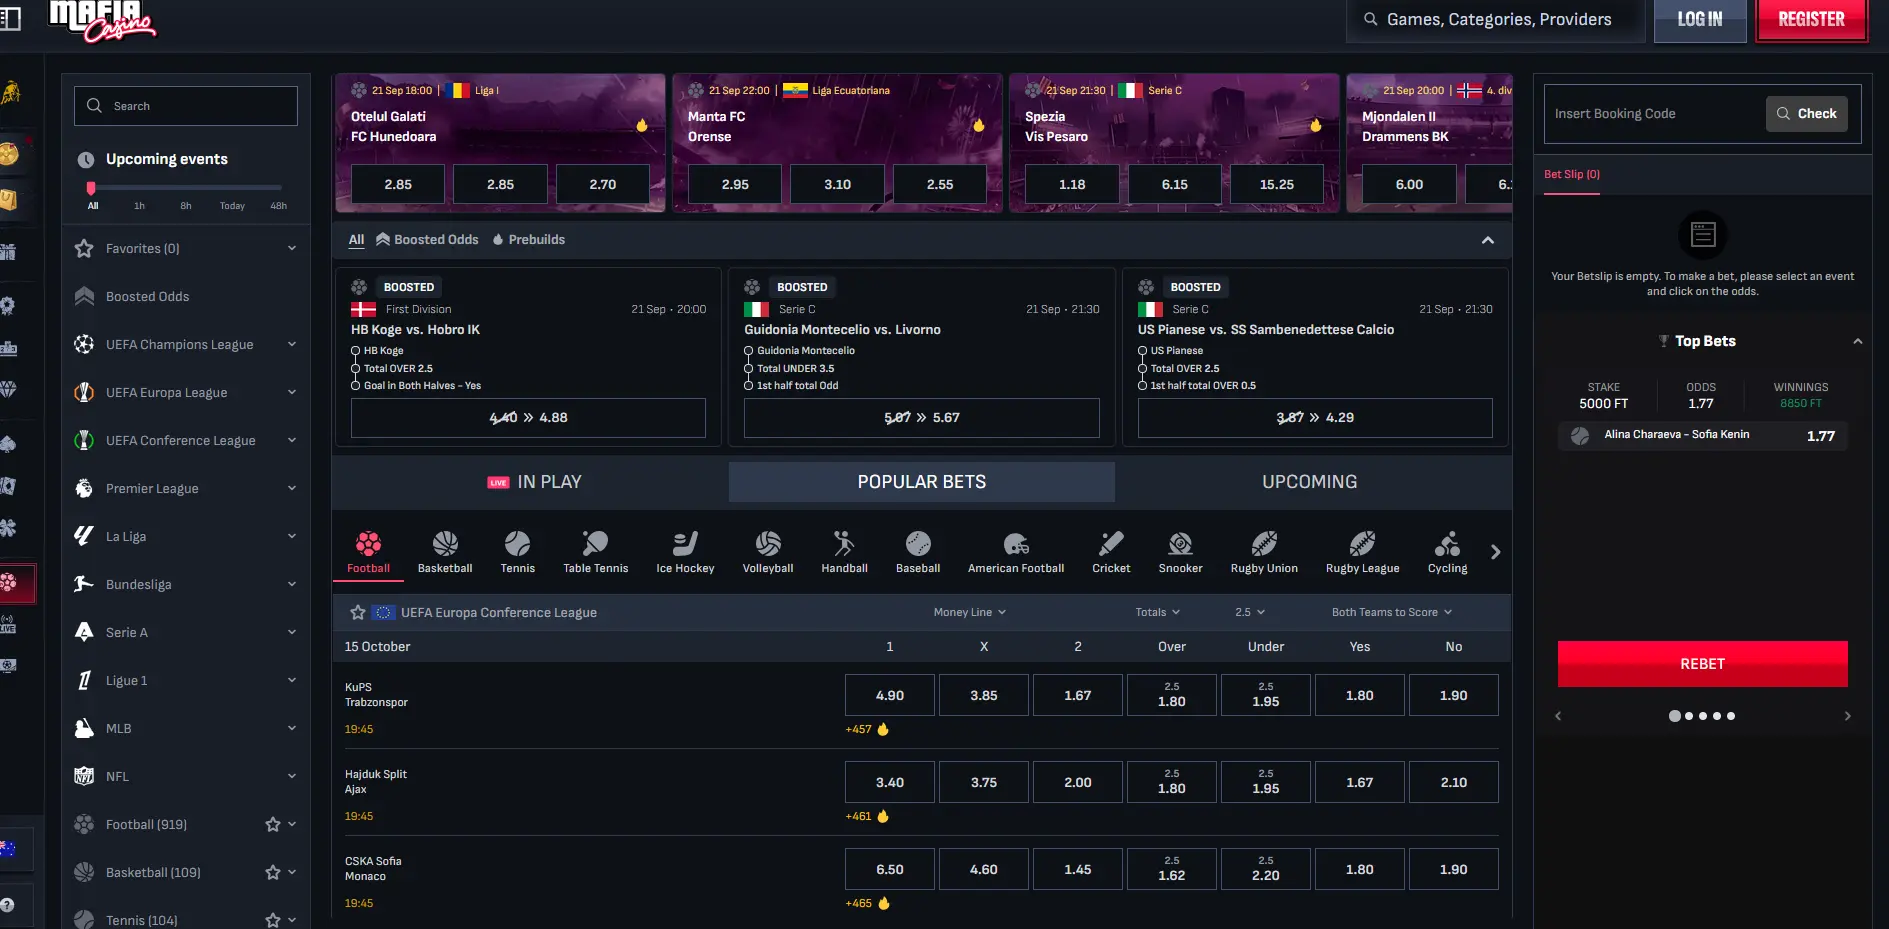Image resolution: width=1889 pixels, height=929 pixels.
Task: Open the 2.5 totals line dropdown
Action: point(1250,612)
